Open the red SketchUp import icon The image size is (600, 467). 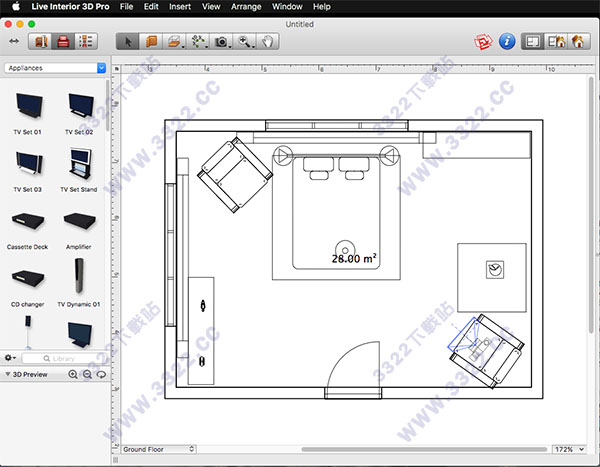point(483,41)
